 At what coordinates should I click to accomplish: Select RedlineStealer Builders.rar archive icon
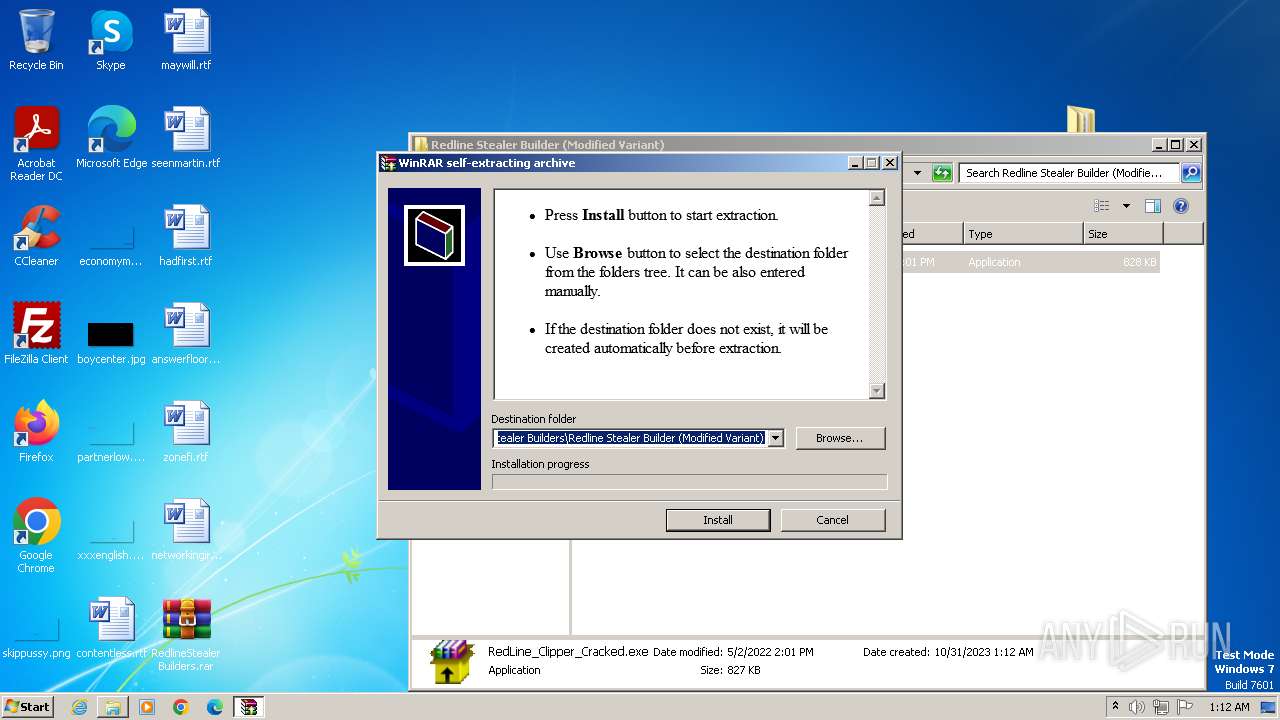point(186,634)
